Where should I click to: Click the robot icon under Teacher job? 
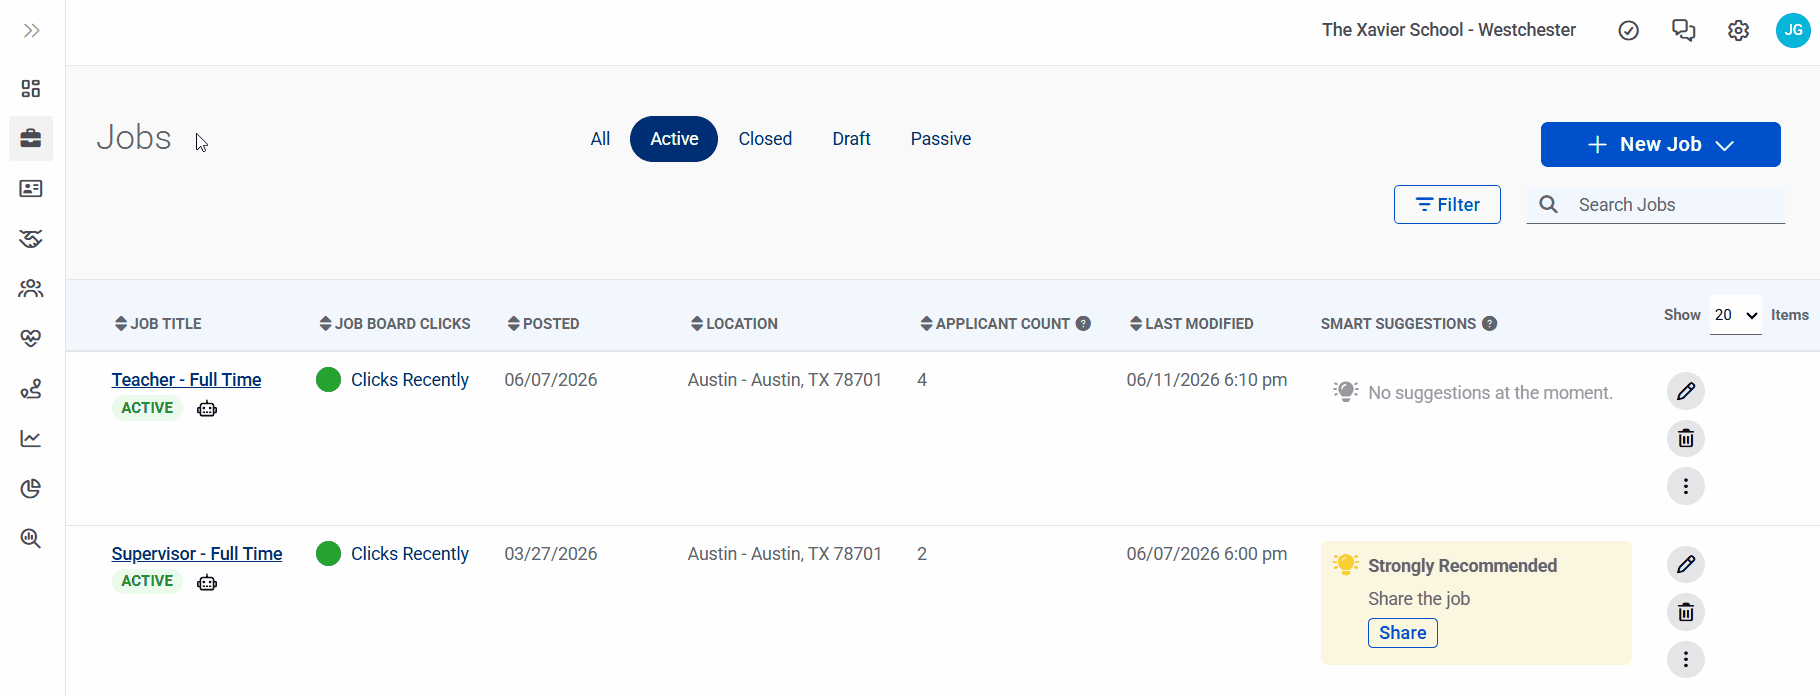207,409
